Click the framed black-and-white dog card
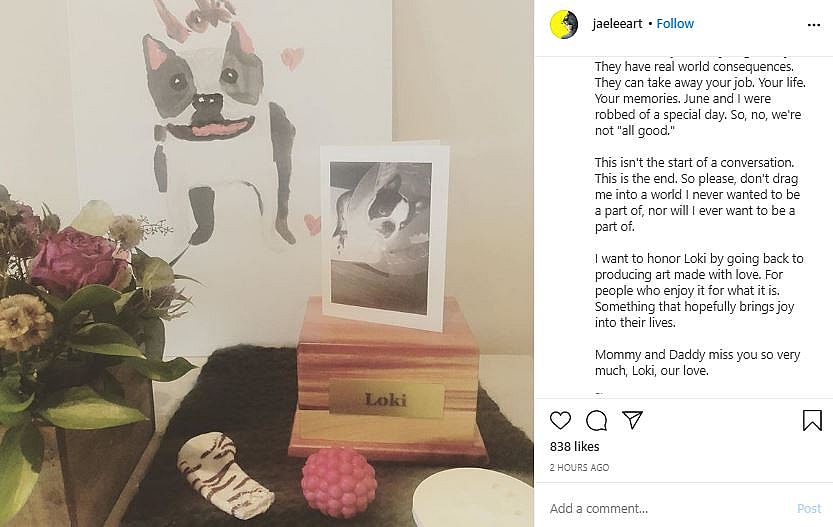 click(385, 235)
